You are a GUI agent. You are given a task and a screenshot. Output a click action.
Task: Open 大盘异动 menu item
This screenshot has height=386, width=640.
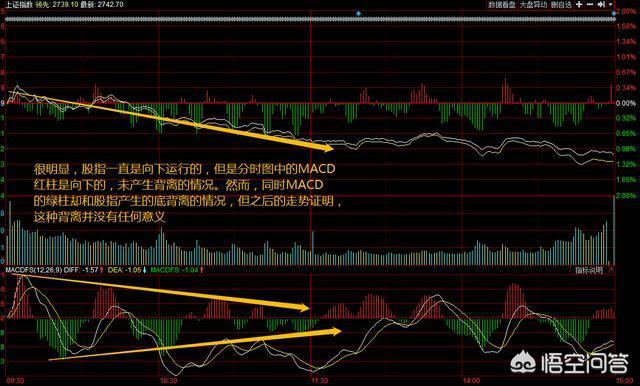533,5
